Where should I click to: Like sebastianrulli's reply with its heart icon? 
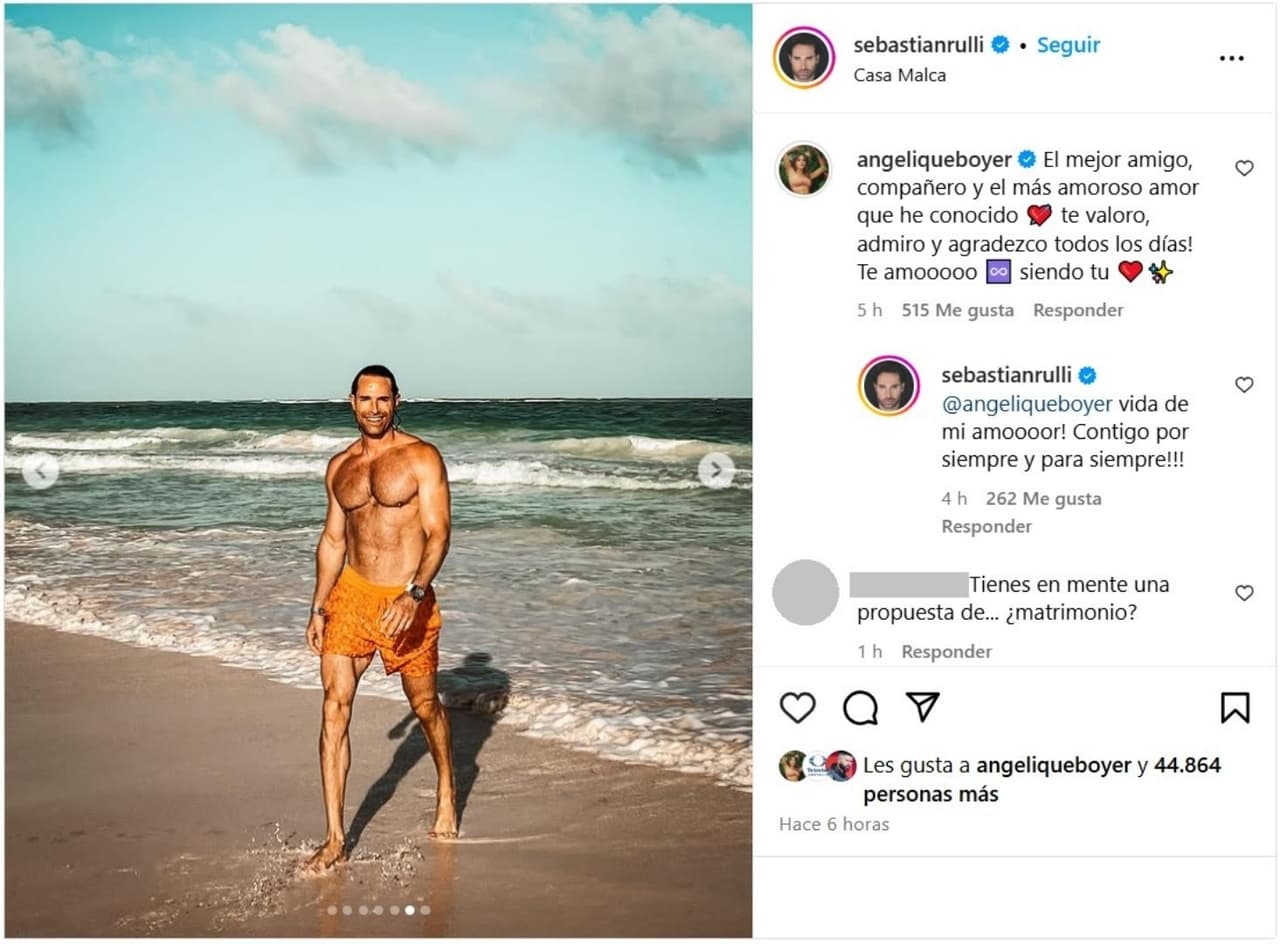click(1244, 384)
